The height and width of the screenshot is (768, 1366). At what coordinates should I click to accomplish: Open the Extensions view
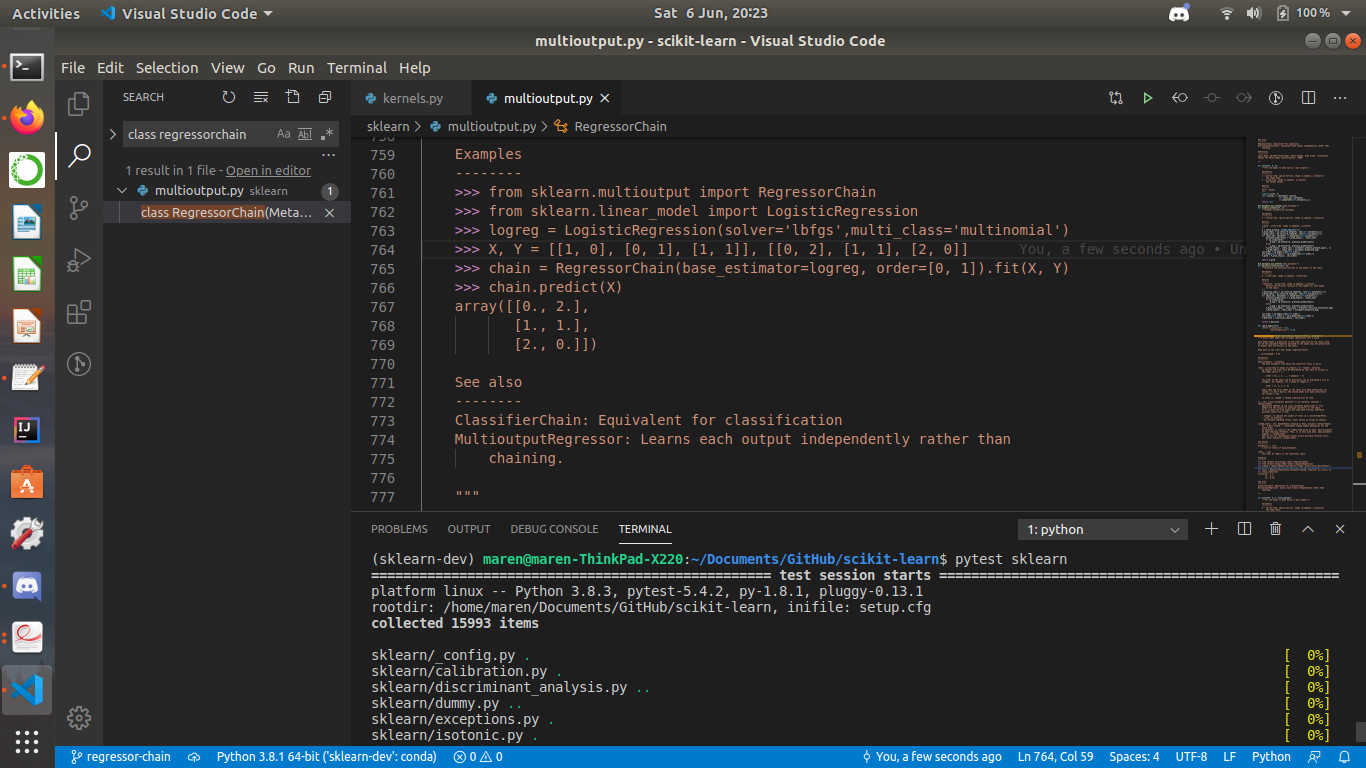(x=79, y=312)
